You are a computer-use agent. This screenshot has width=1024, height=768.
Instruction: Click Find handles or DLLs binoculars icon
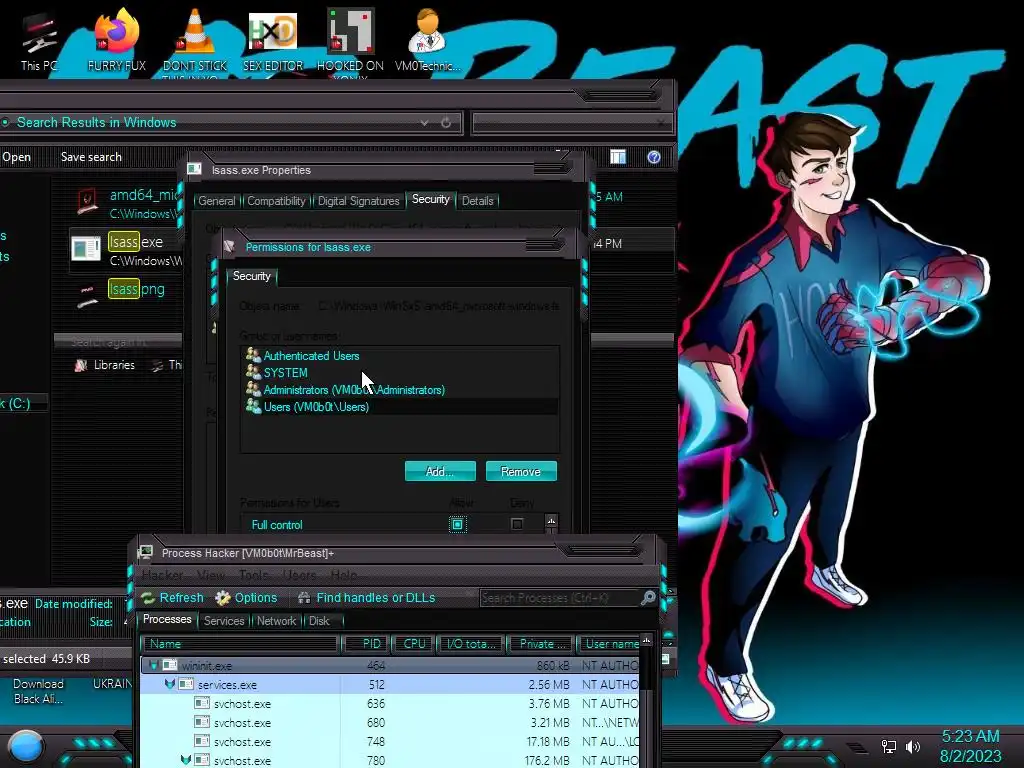[304, 598]
